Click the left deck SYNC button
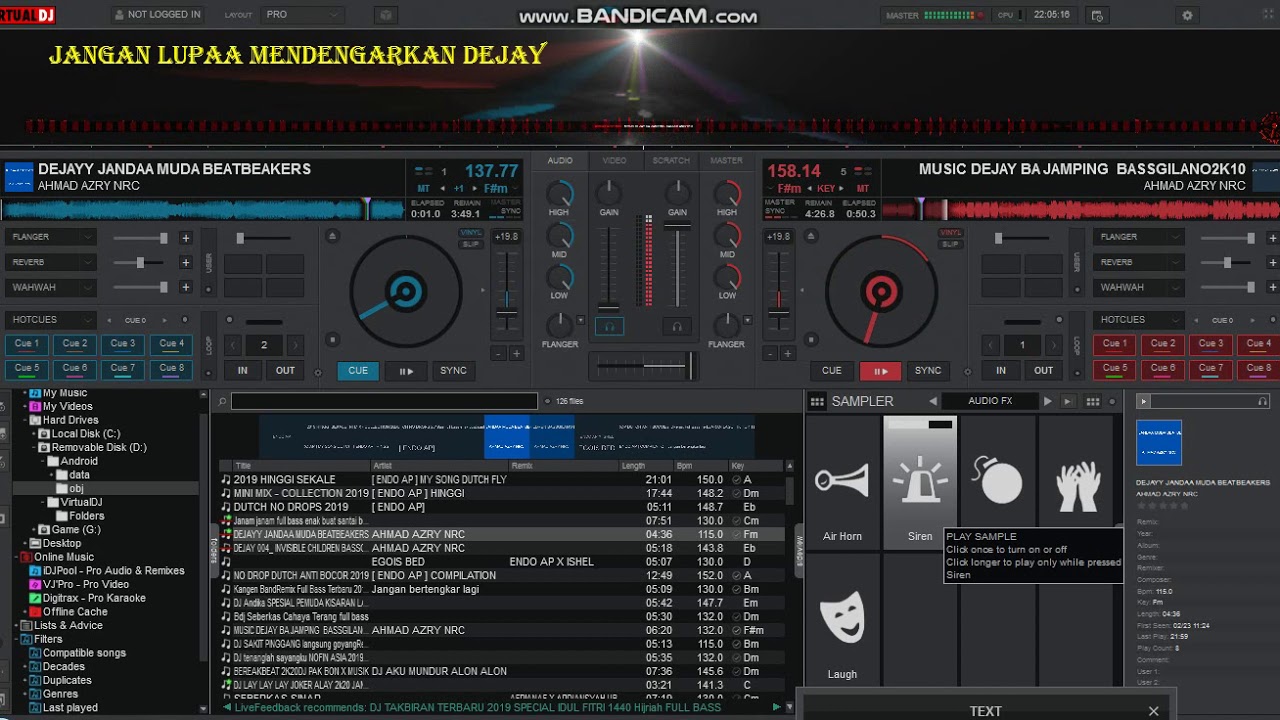The width and height of the screenshot is (1280, 720). click(x=454, y=371)
